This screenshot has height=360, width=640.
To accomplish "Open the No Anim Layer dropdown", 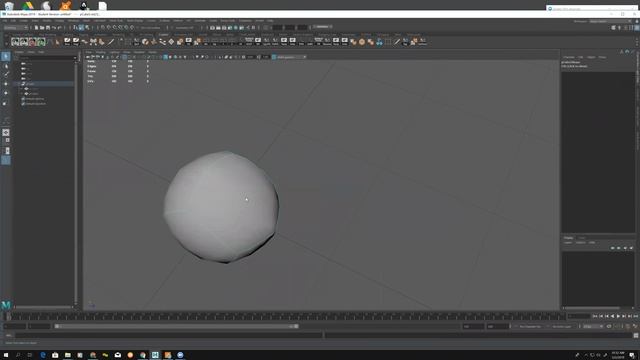I will (x=562, y=326).
